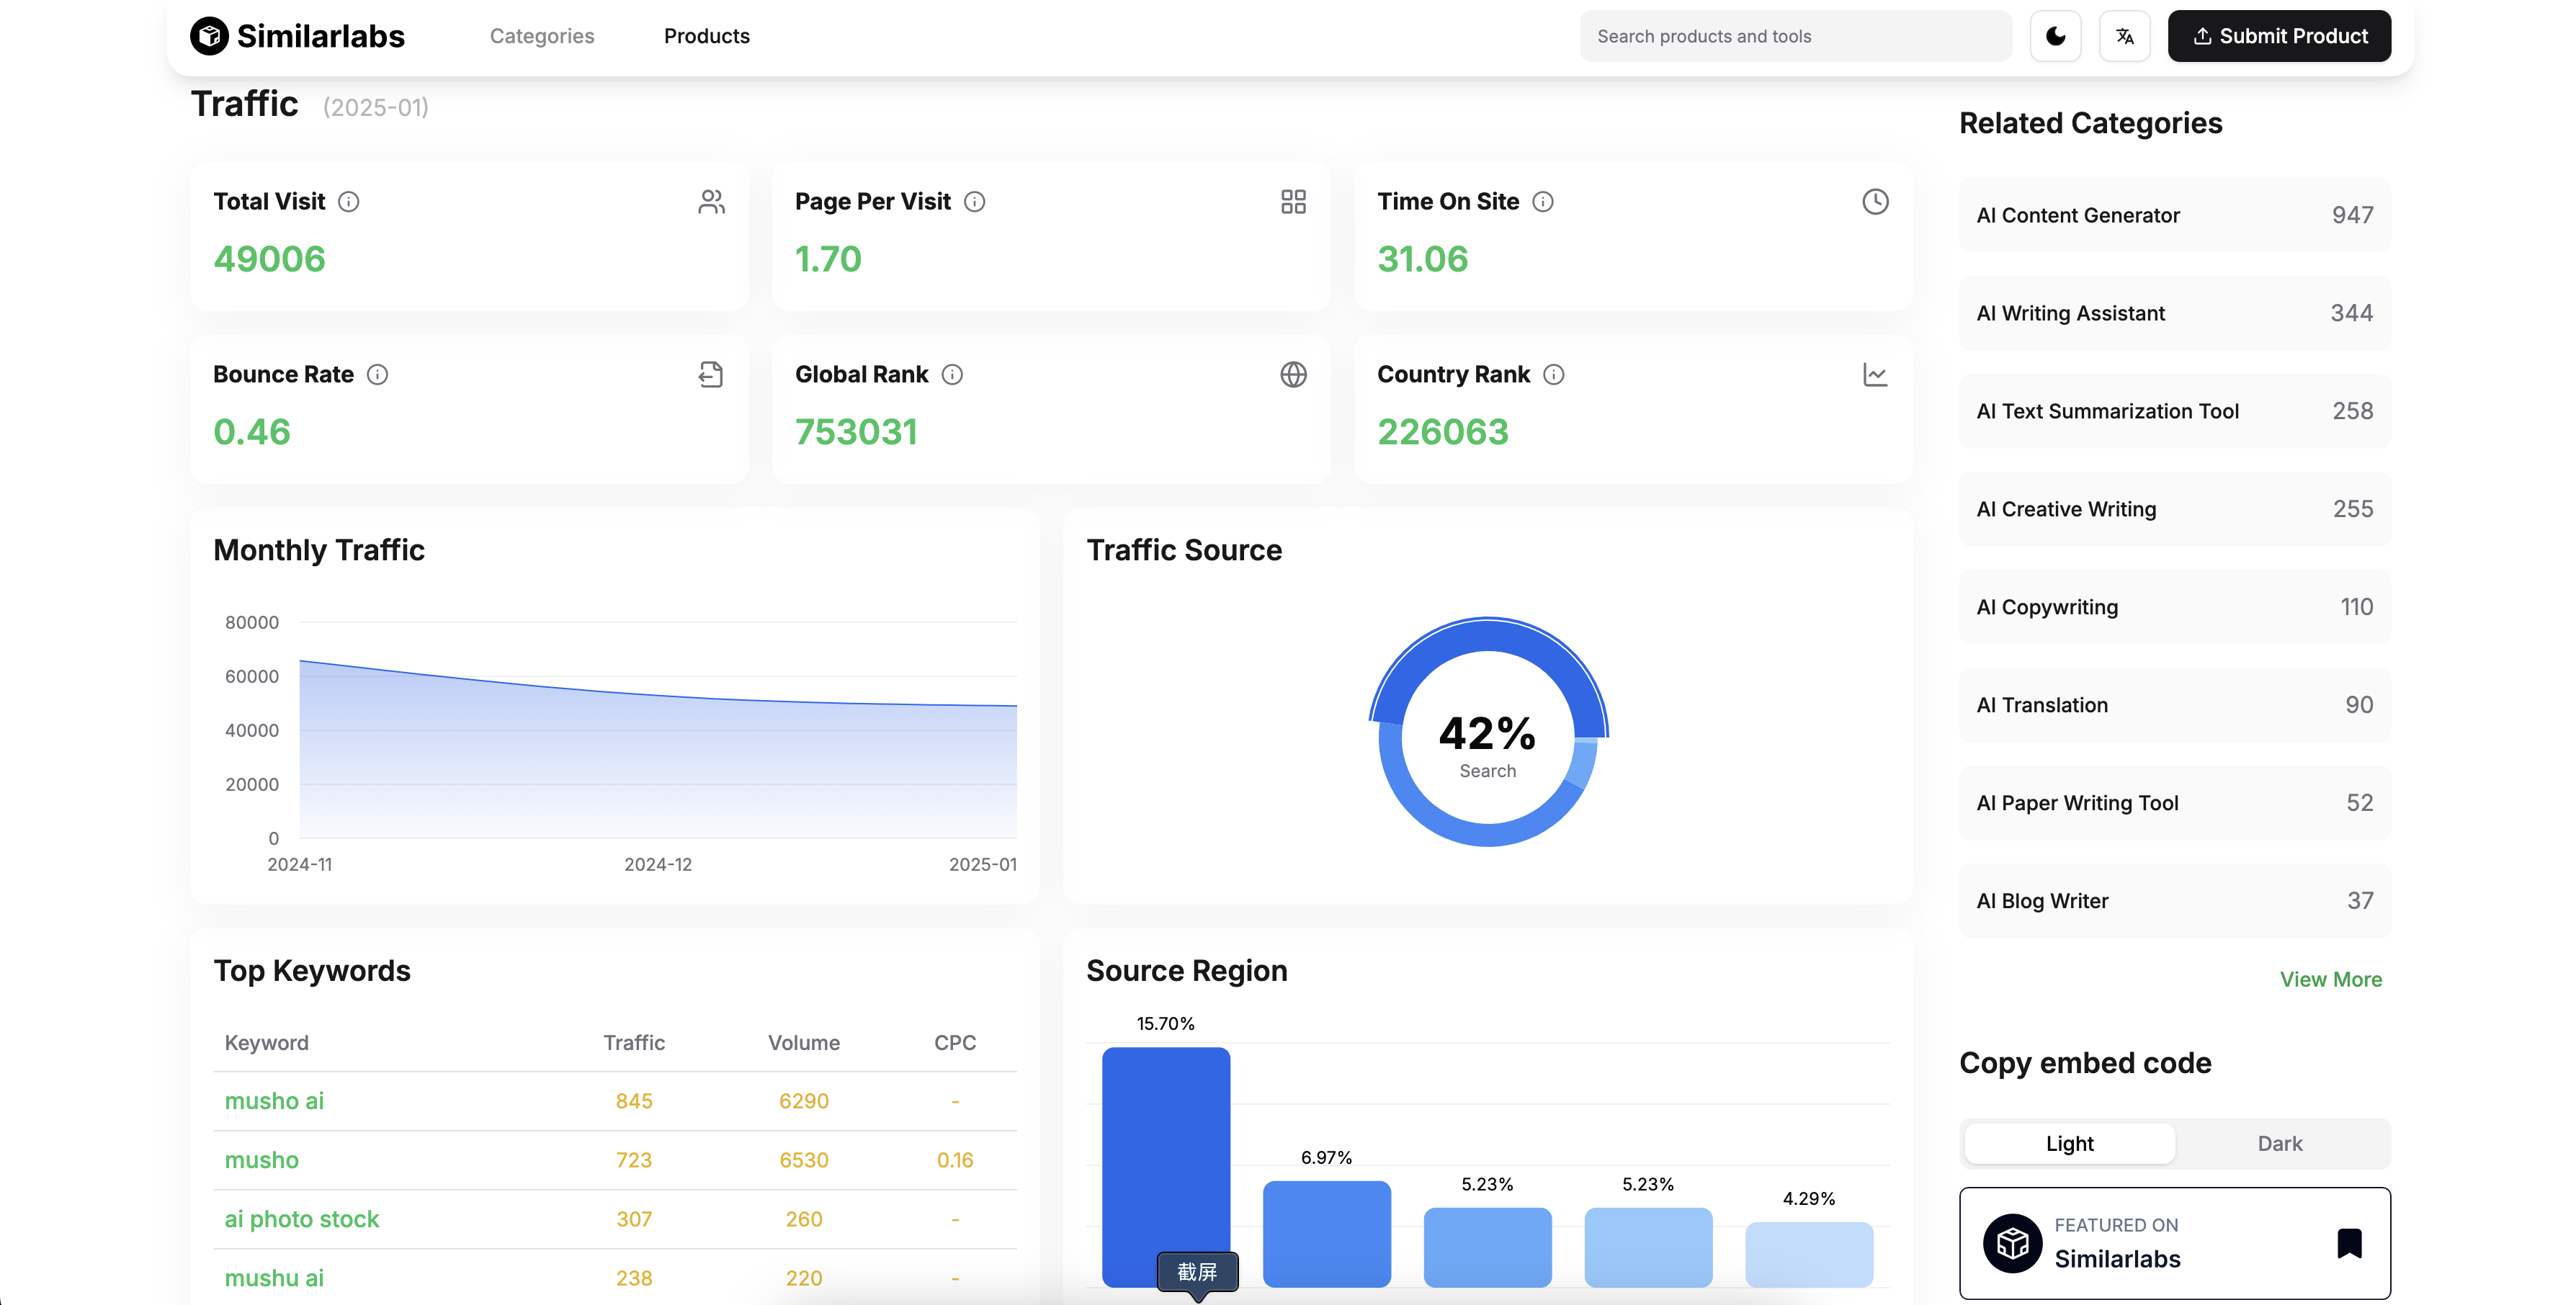Click the Volume column header
Image resolution: width=2576 pixels, height=1305 pixels.
point(803,1043)
